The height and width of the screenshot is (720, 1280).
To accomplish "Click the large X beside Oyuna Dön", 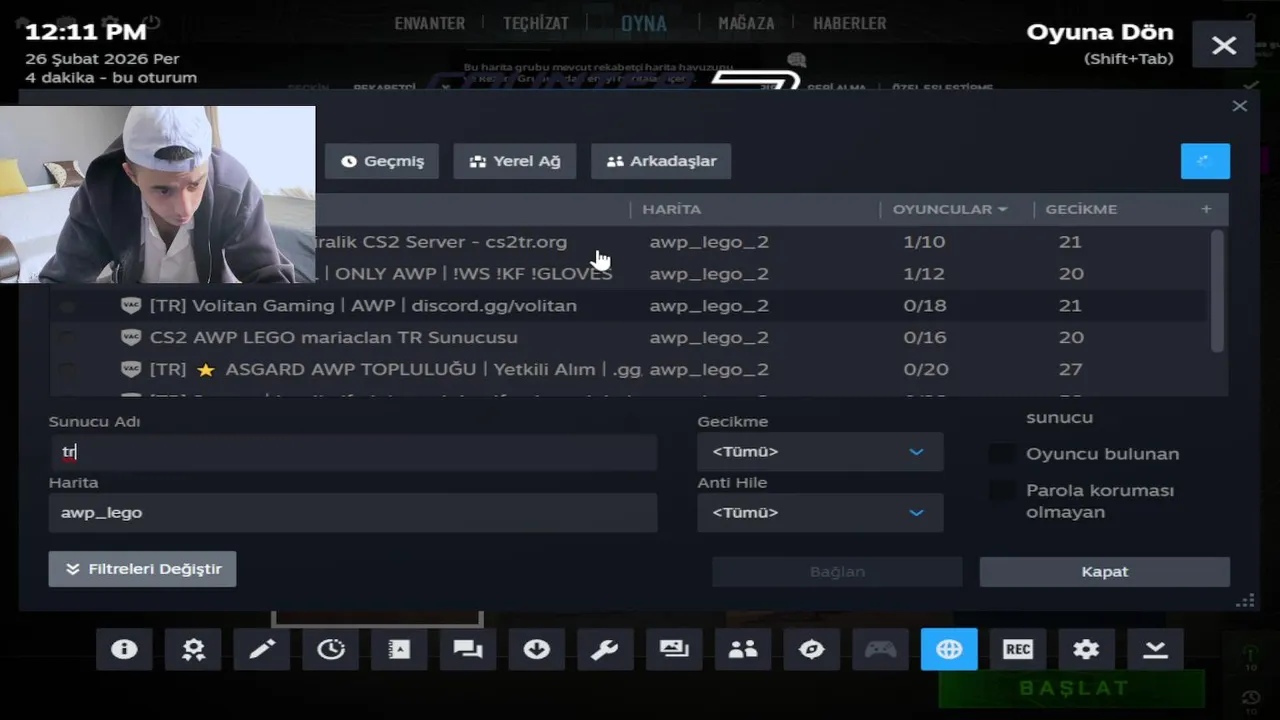I will [1224, 45].
